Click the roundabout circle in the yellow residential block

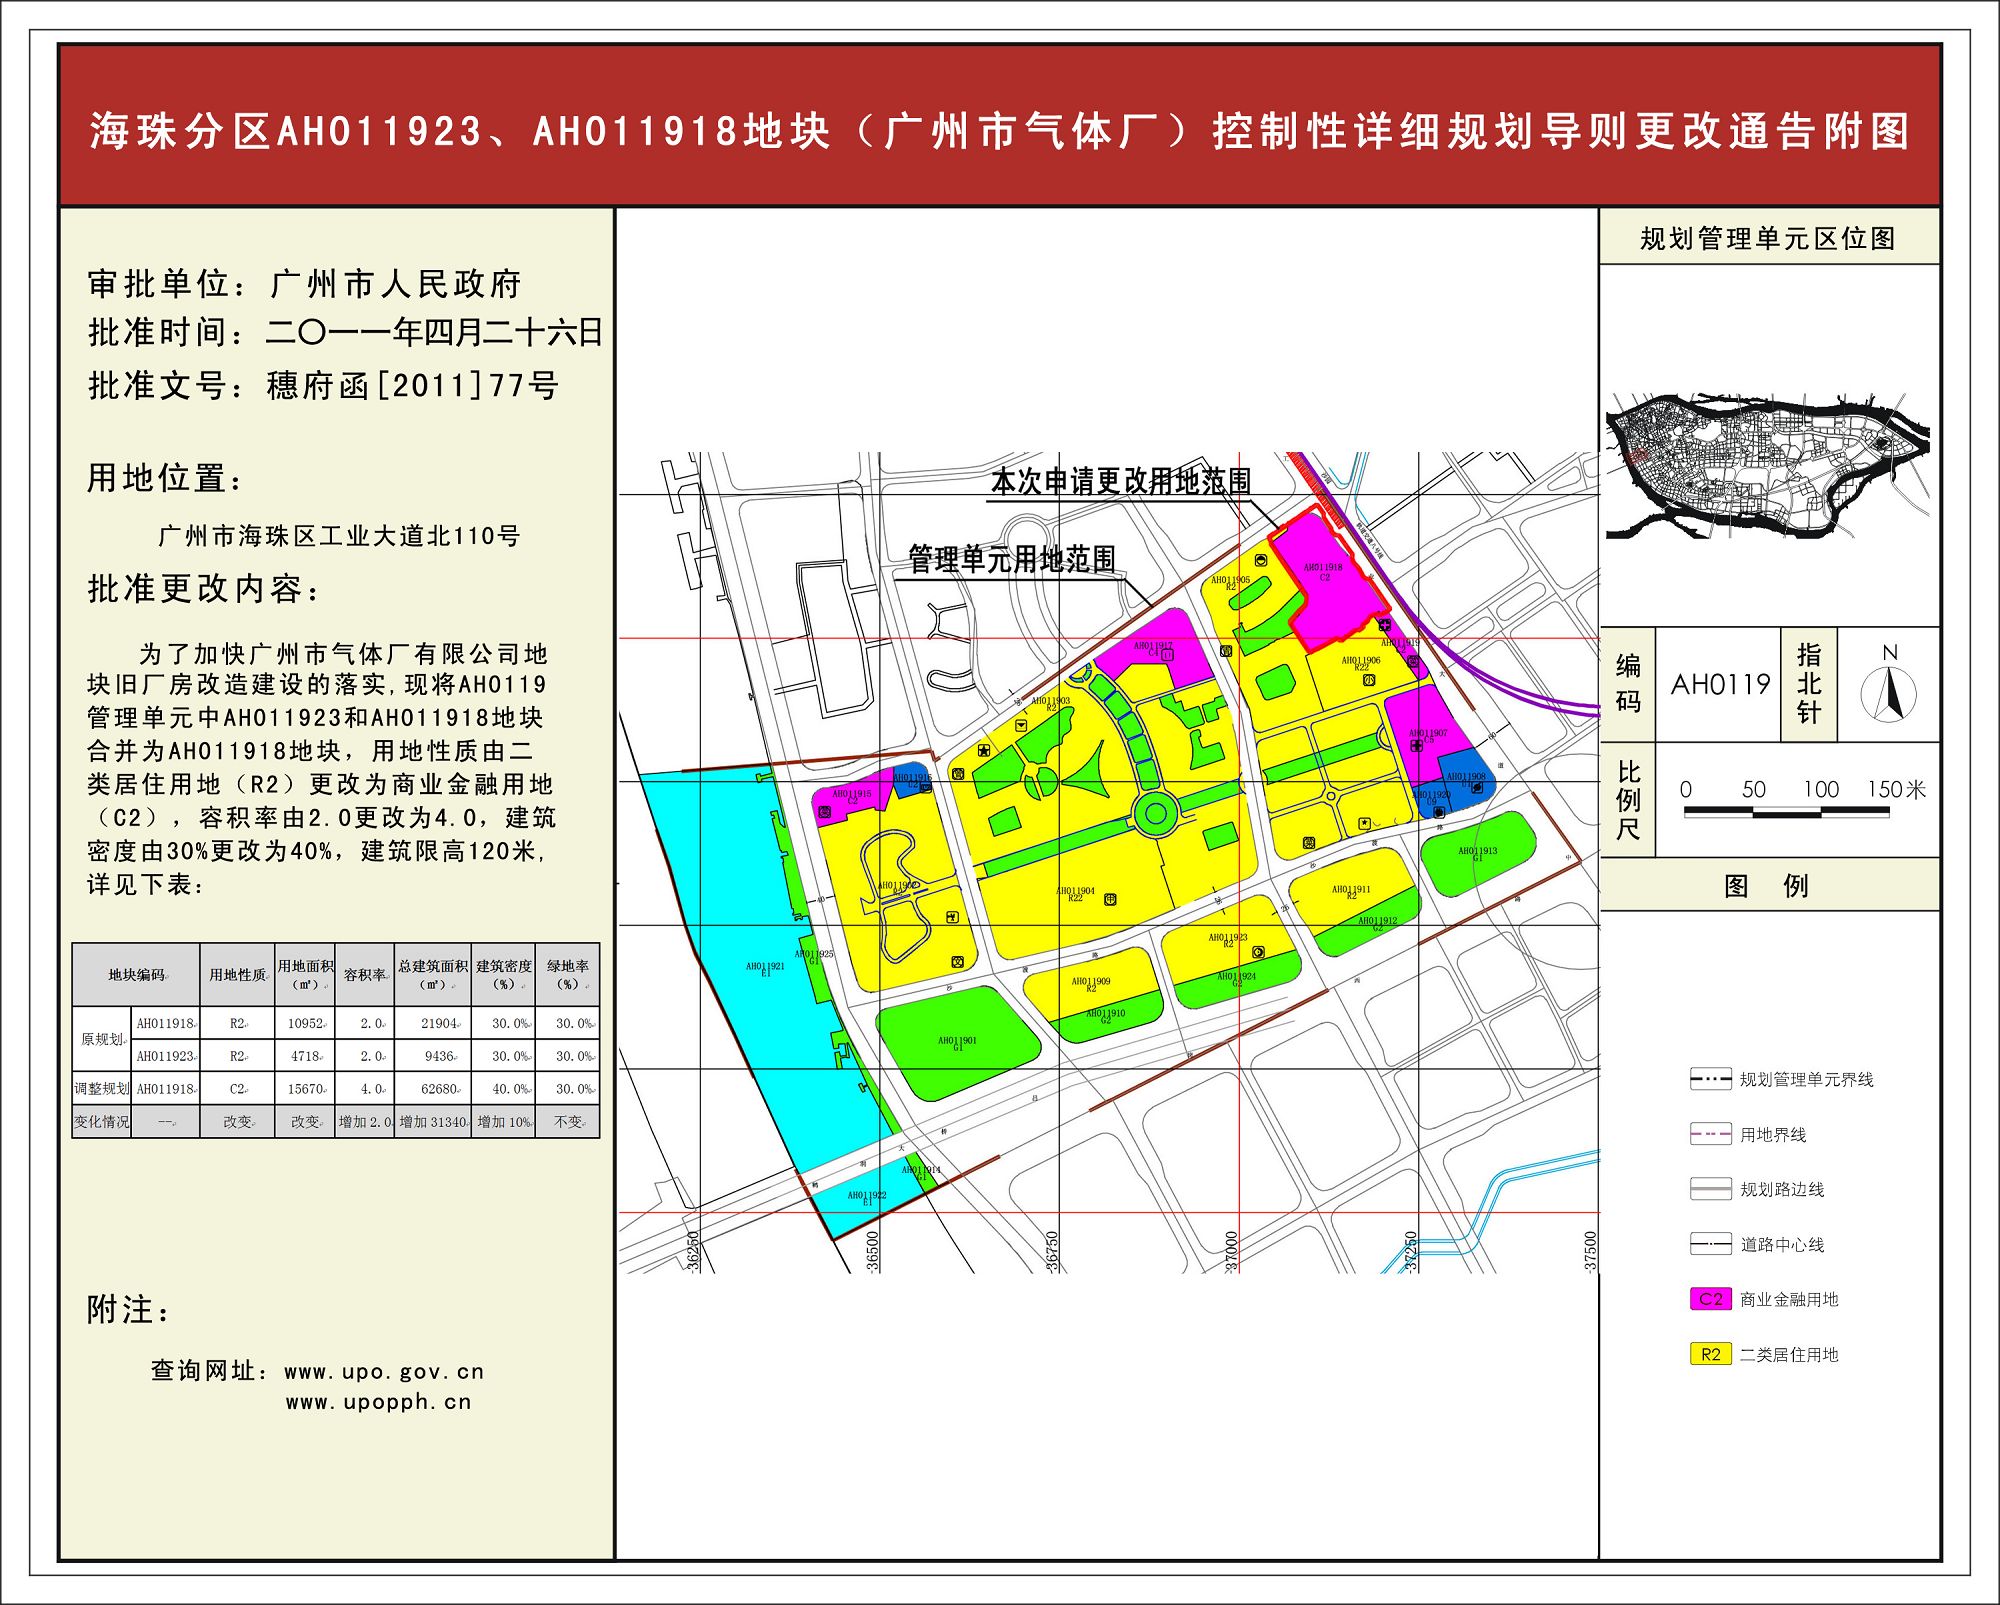(x=1156, y=813)
